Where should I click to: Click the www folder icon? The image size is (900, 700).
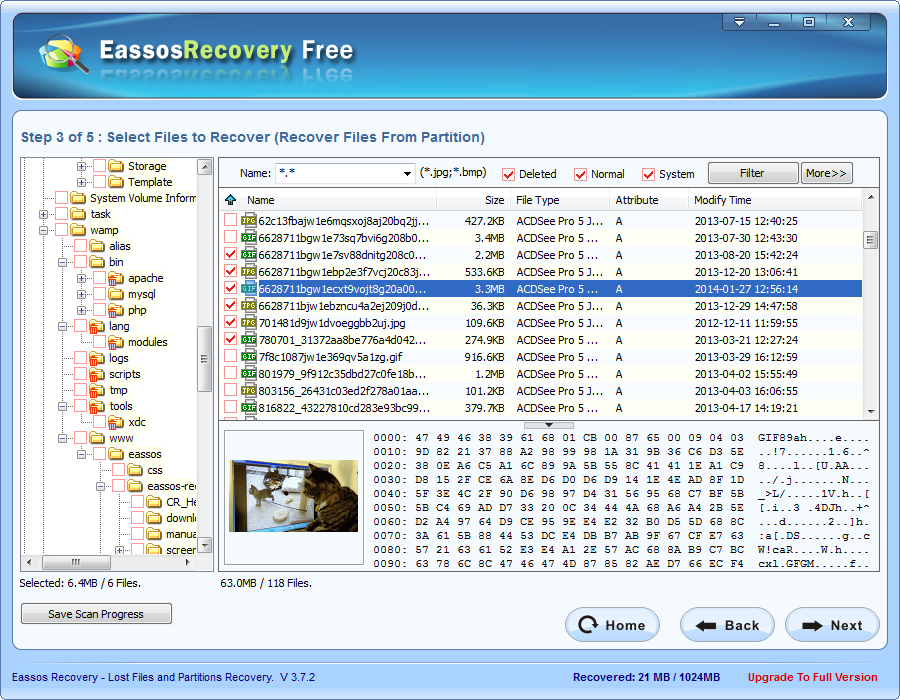[97, 438]
